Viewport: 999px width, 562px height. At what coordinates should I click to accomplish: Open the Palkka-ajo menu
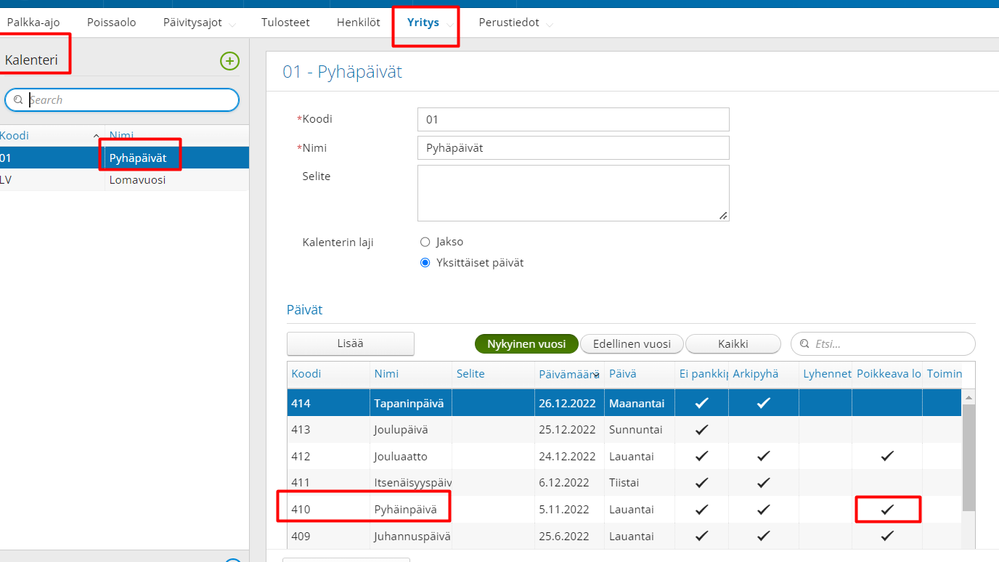tap(33, 22)
